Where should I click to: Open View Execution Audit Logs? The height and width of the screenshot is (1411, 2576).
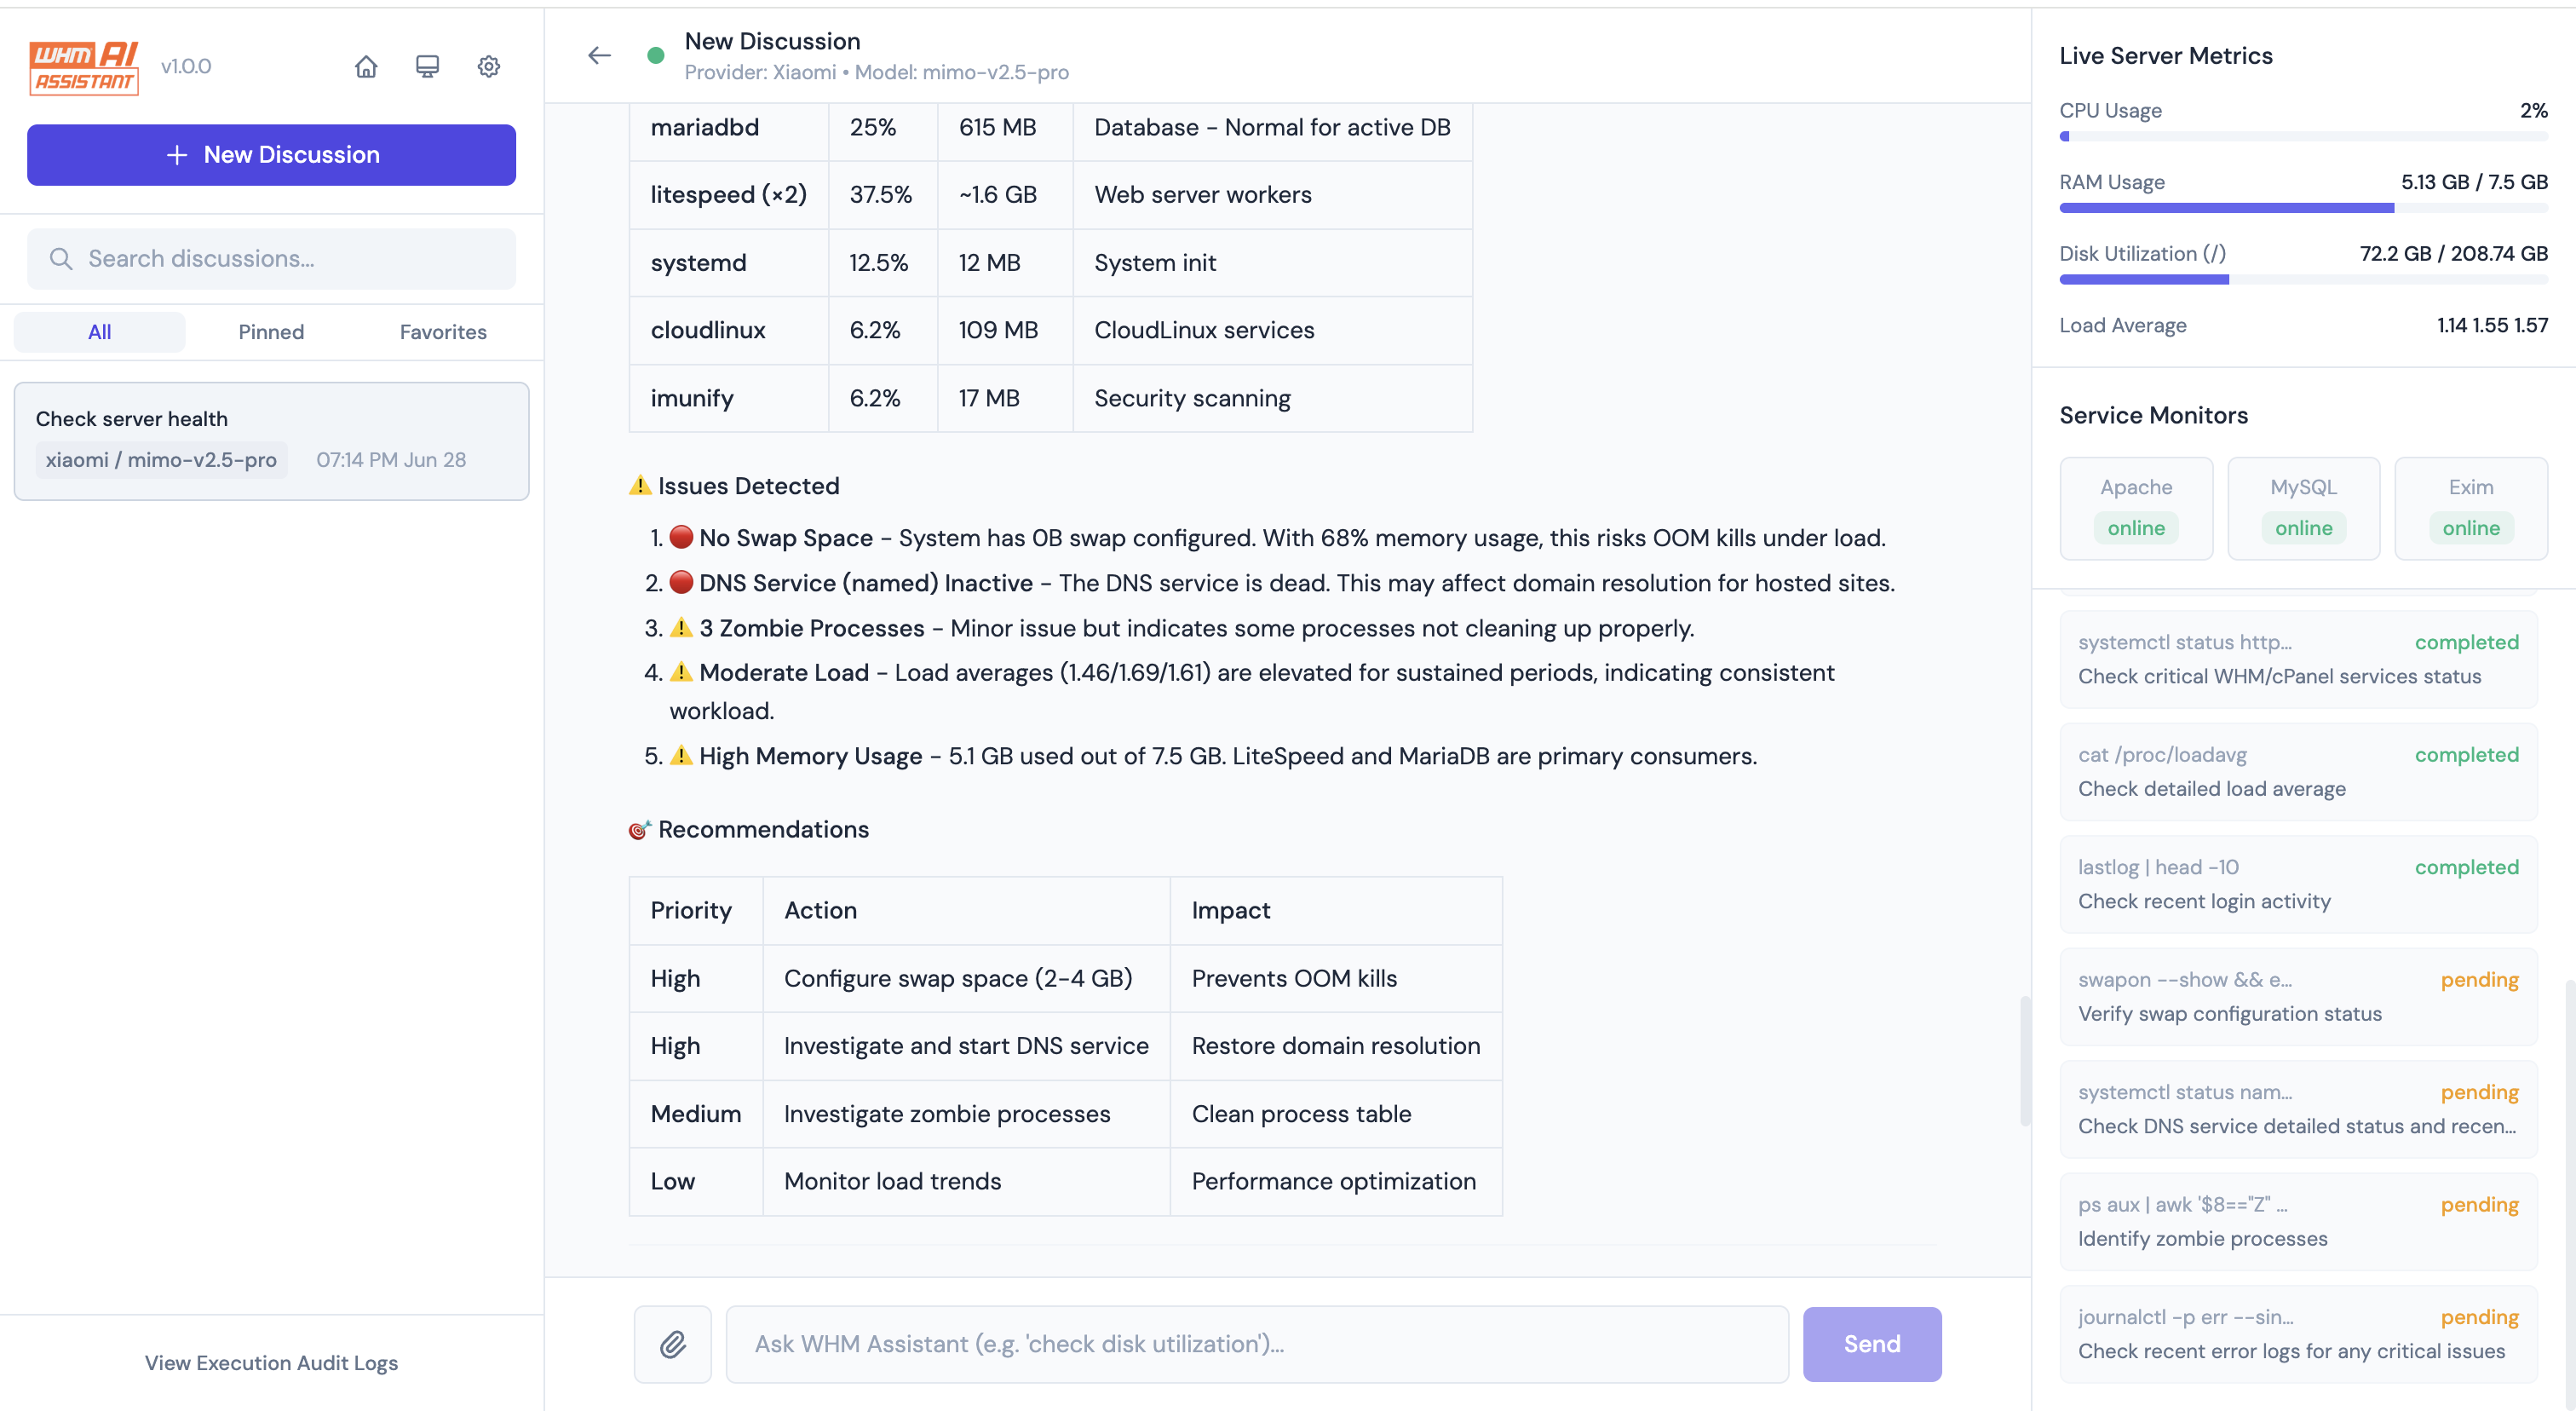click(x=271, y=1362)
